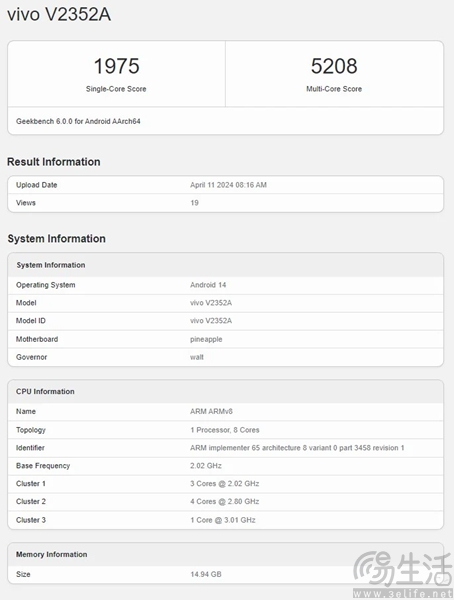Screen dimensions: 454x600
Task: Select the 14.94 GB memory size value
Action: pos(206,574)
